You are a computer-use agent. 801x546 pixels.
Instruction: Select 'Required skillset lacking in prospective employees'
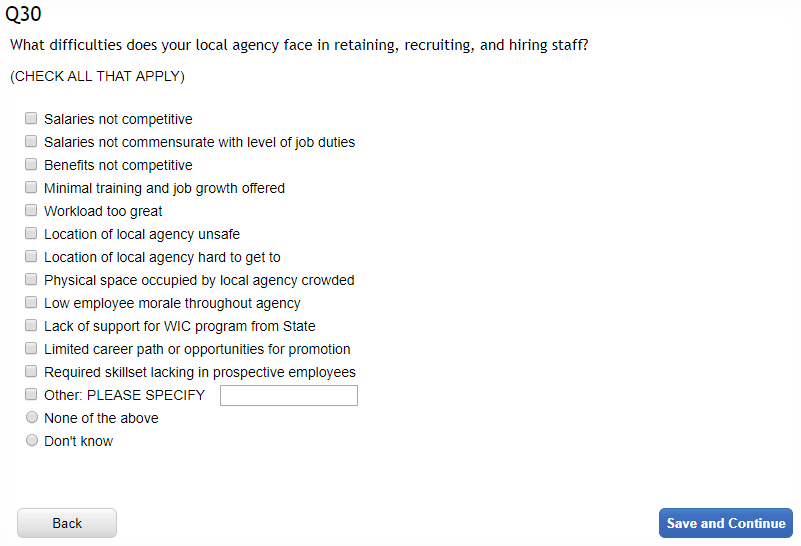click(x=31, y=371)
